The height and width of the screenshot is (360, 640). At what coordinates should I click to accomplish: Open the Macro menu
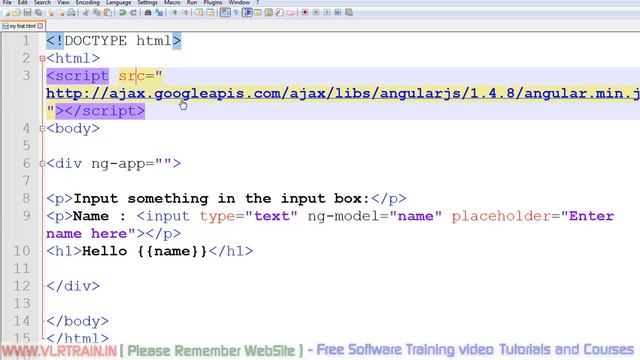click(x=172, y=2)
